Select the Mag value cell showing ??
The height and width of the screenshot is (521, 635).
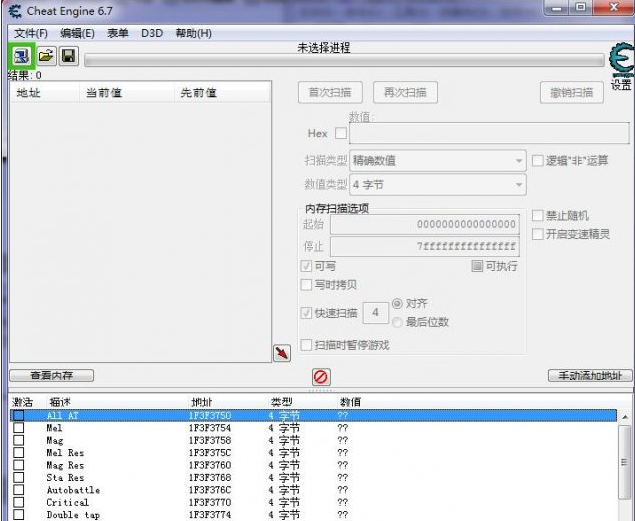pyautogui.click(x=343, y=440)
